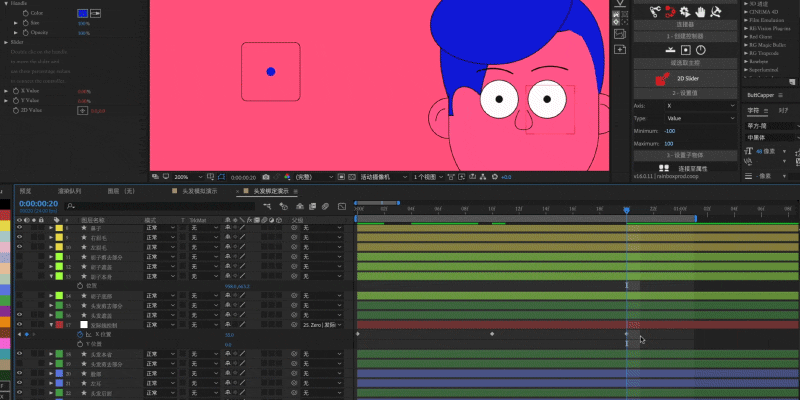Click the 1 - 创建控制器 button

tap(685, 37)
